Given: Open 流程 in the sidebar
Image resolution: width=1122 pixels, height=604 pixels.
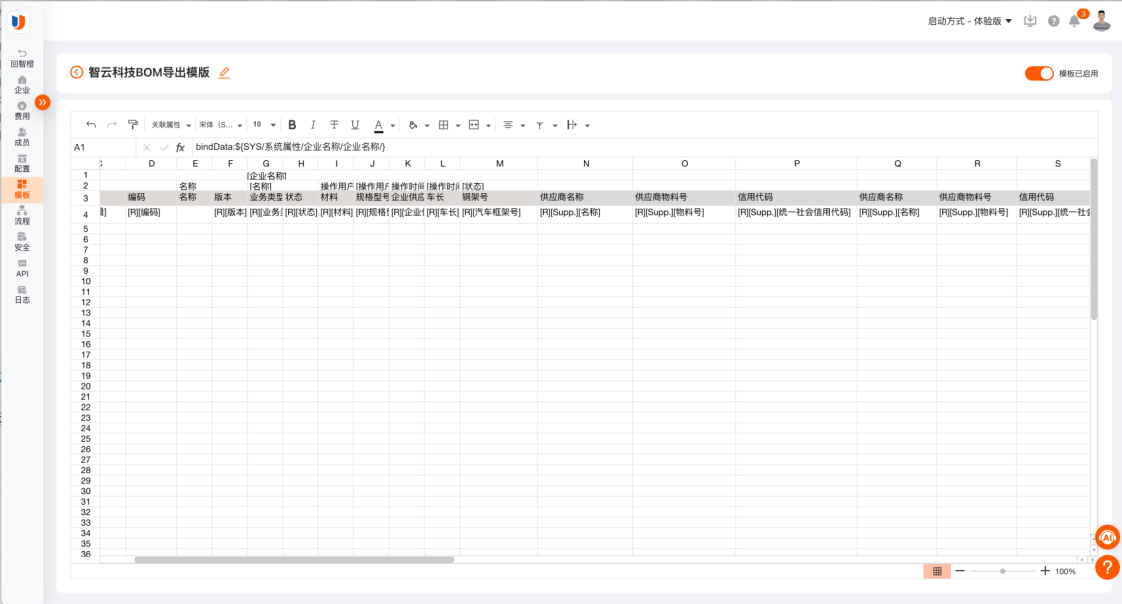Looking at the screenshot, I should pos(22,215).
